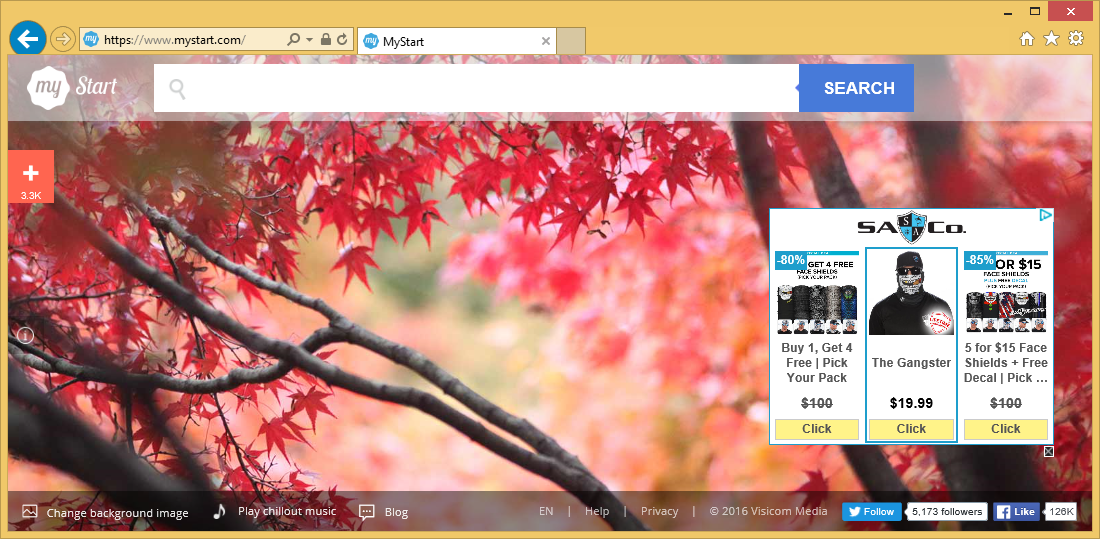The height and width of the screenshot is (539, 1100).
Task: Click the -85% discount badge
Action: click(979, 260)
